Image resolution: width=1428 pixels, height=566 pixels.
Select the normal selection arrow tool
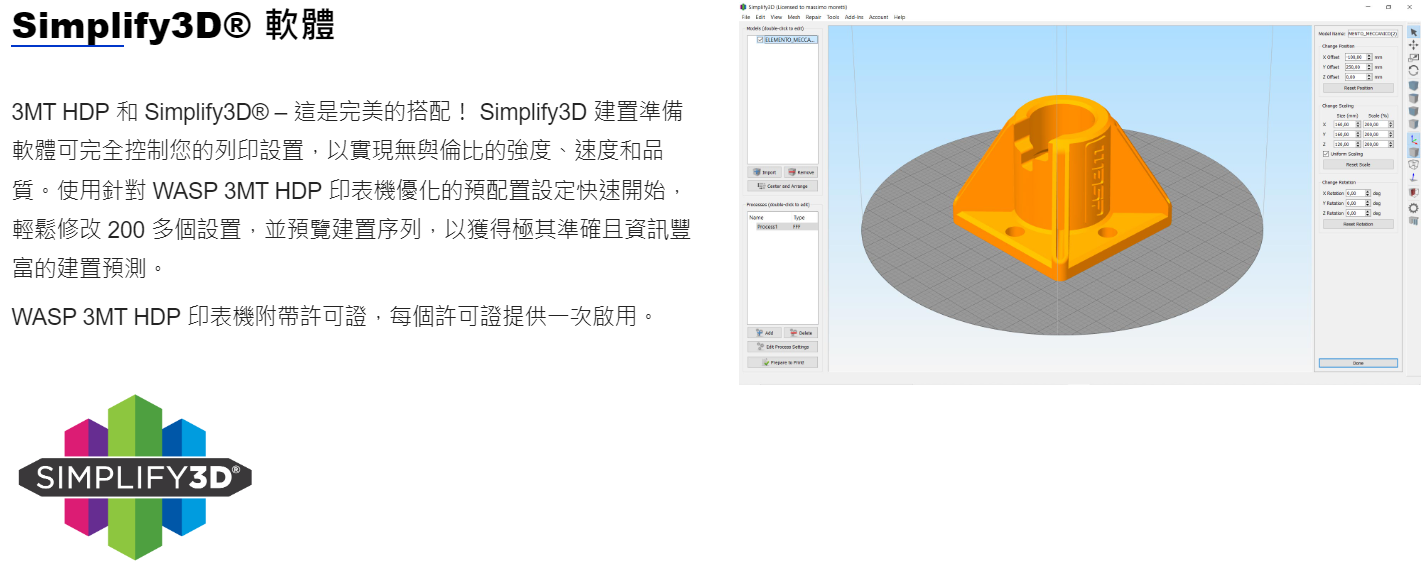click(1413, 32)
